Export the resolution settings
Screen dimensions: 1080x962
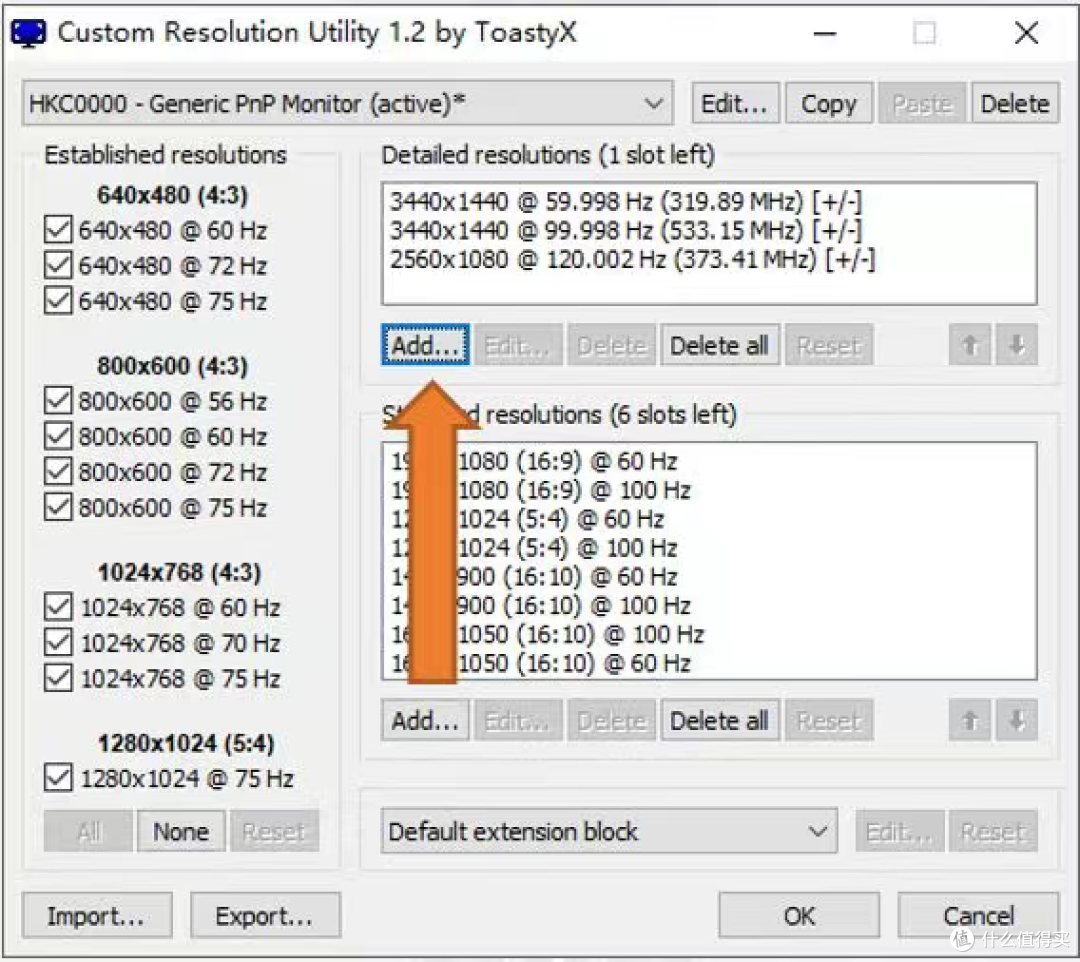tap(264, 915)
